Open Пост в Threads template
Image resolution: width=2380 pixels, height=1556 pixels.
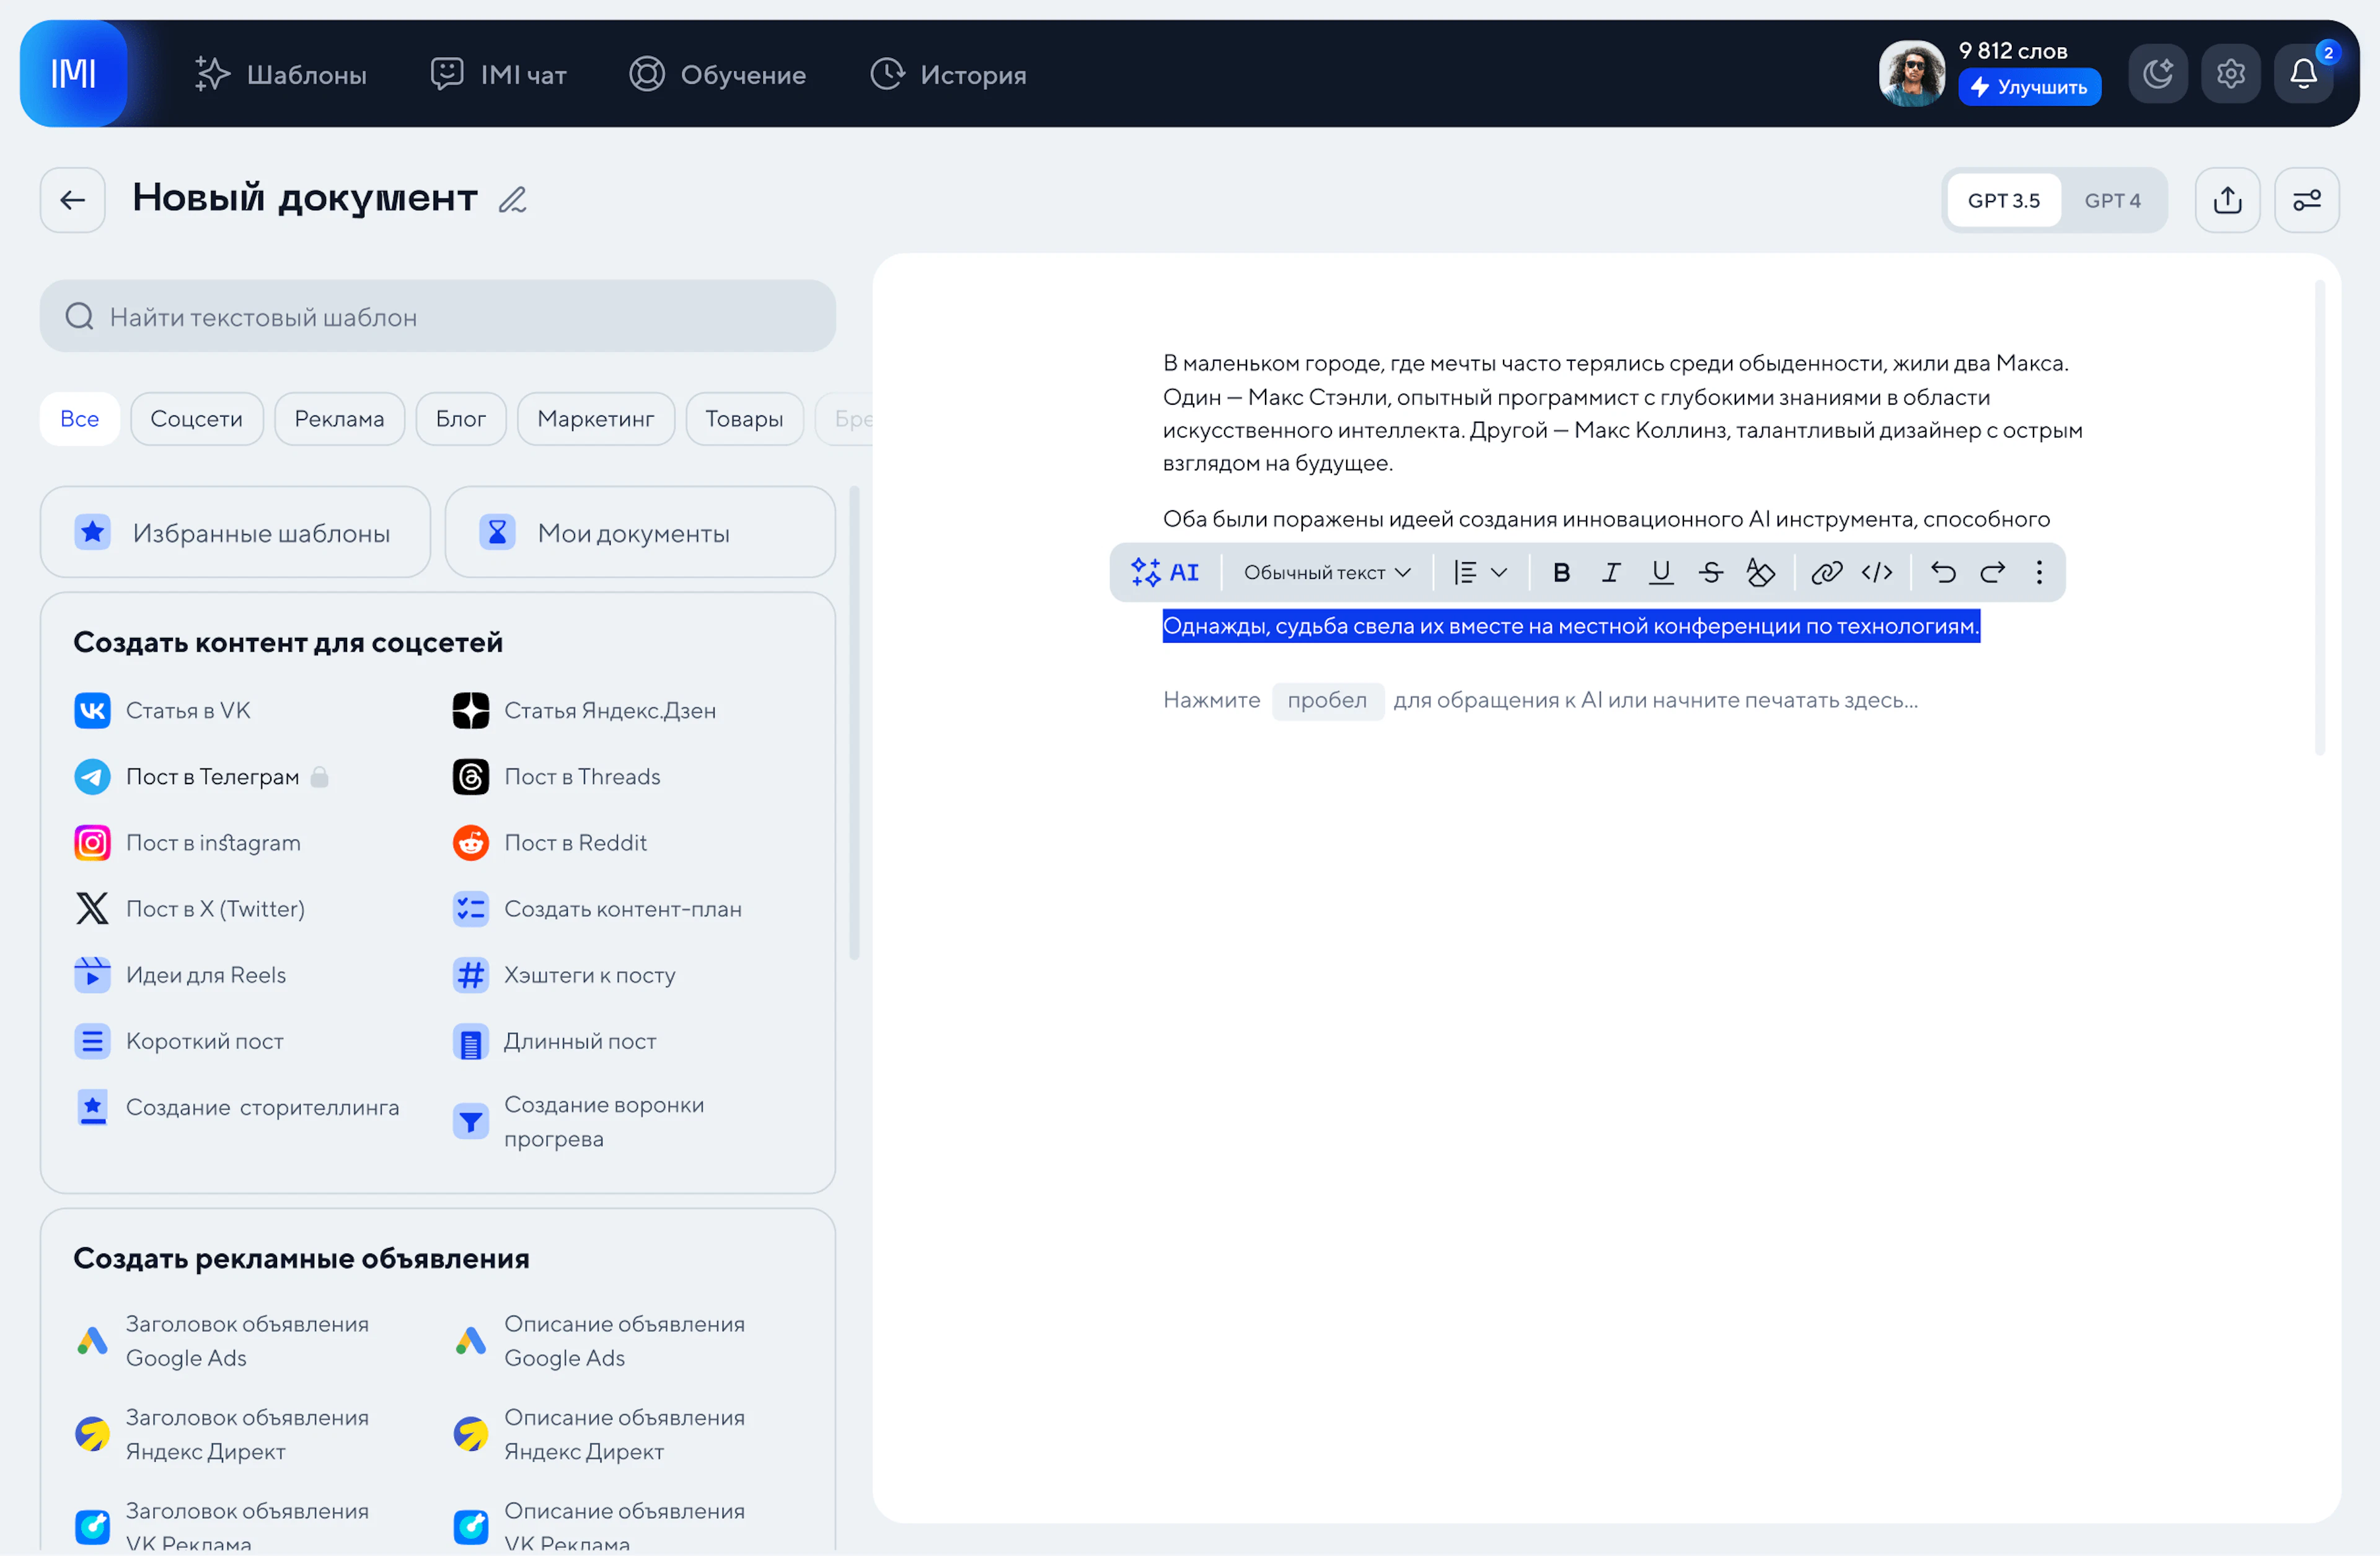[x=557, y=776]
